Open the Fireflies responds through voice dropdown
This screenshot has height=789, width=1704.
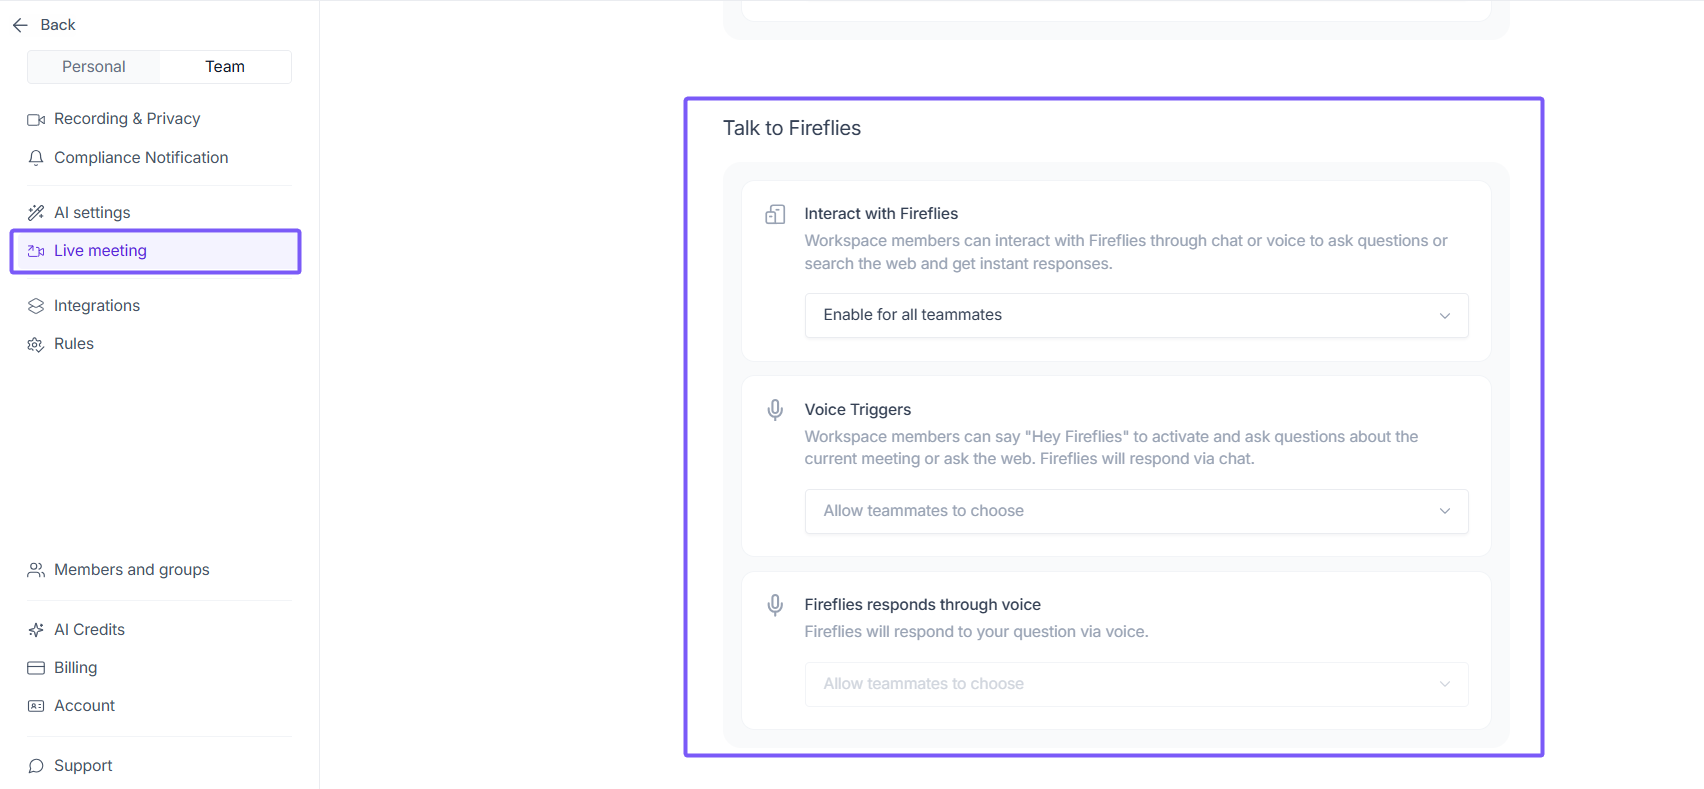1136,684
